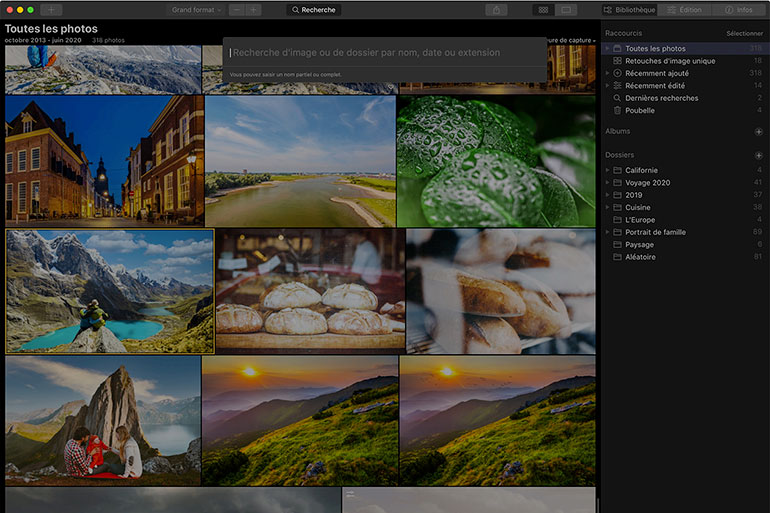Switch to grid gallery view icon
Screen dimensions: 770x513
[543, 10]
